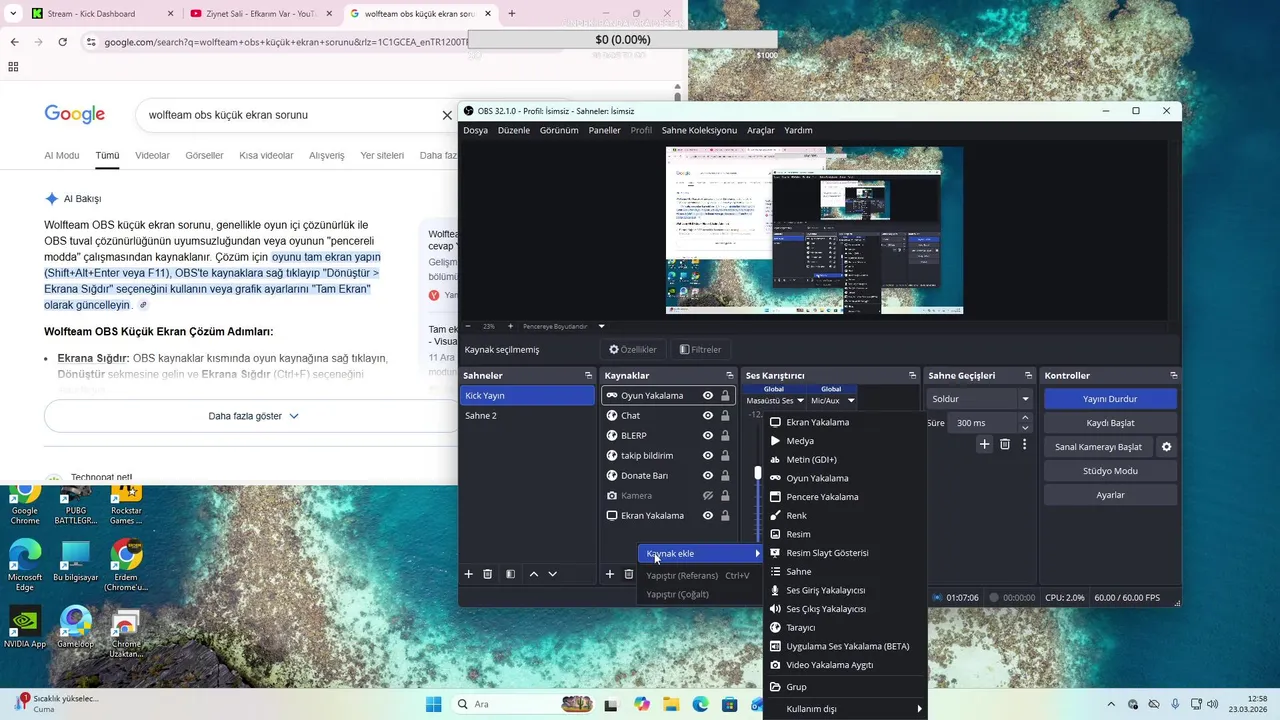
Task: Open Chrome apps grid icon
Action: click(13, 67)
